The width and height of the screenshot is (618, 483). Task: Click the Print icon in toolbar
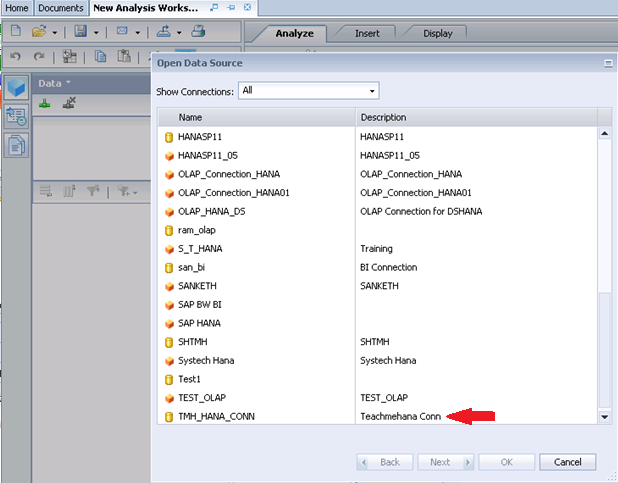pyautogui.click(x=199, y=32)
